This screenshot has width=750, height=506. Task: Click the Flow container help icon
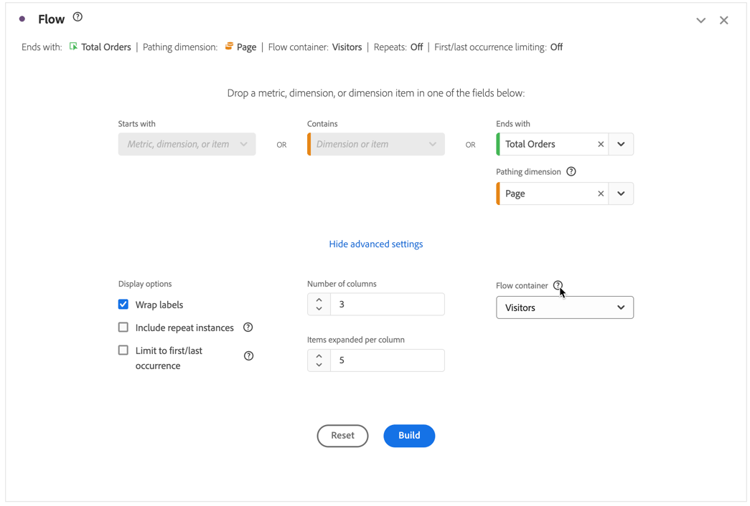tap(558, 285)
